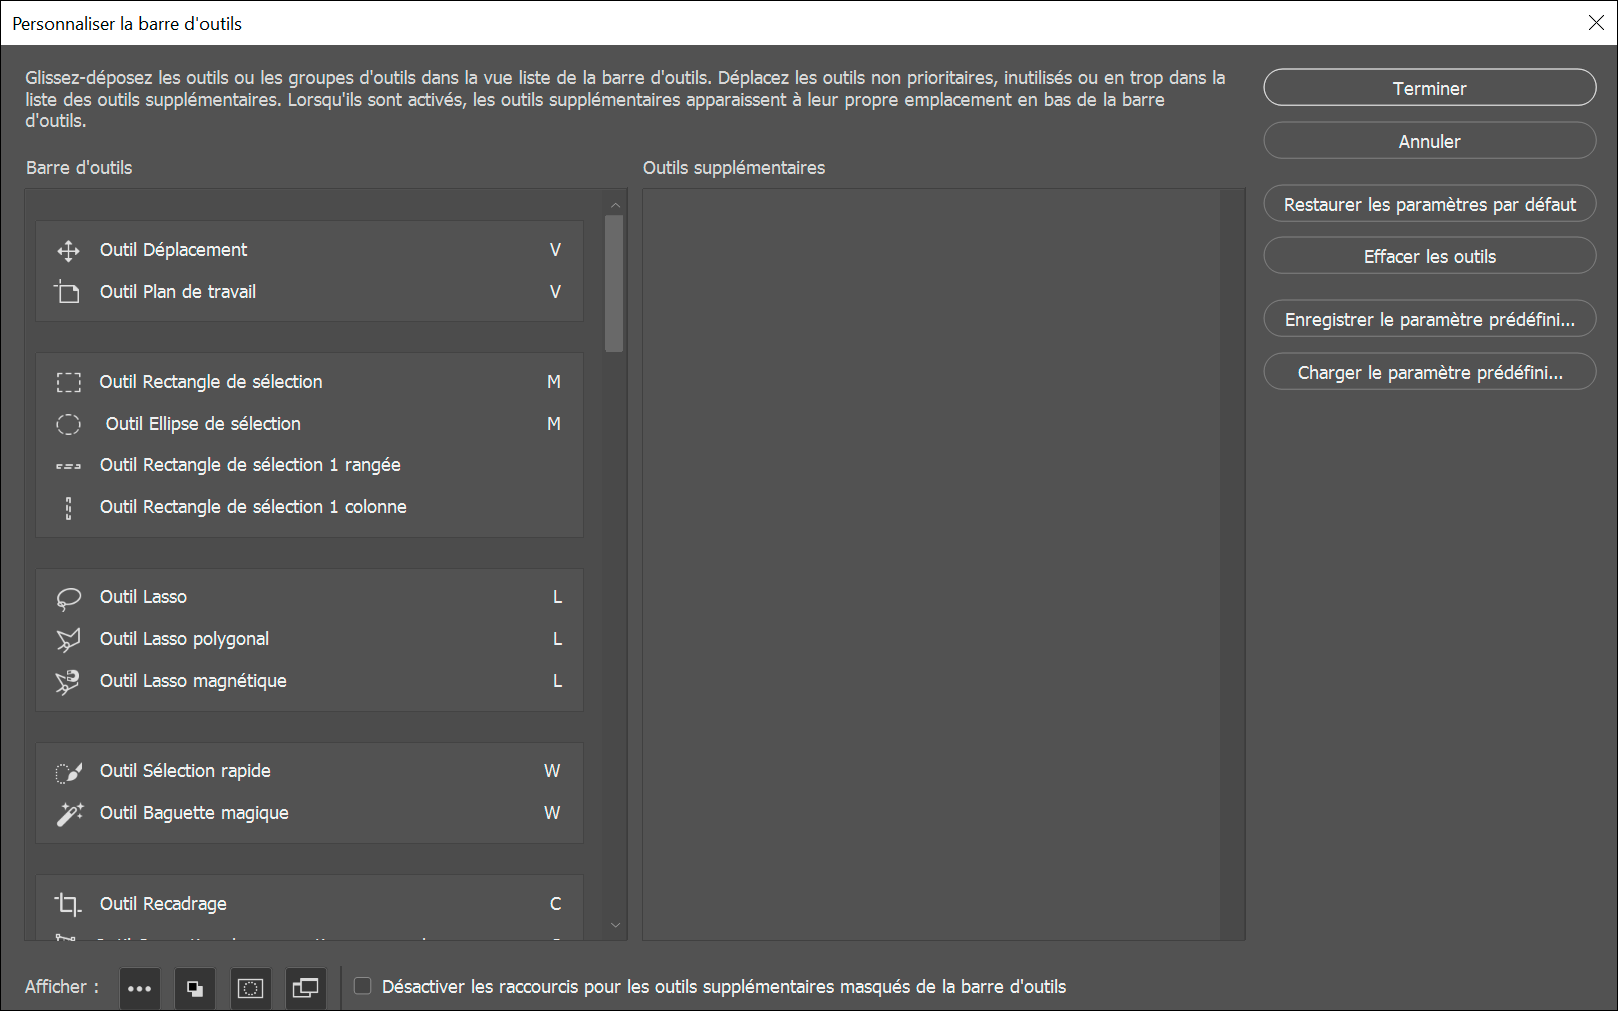
Task: Select the Rectangle de sélection marquee icon
Action: coord(68,382)
